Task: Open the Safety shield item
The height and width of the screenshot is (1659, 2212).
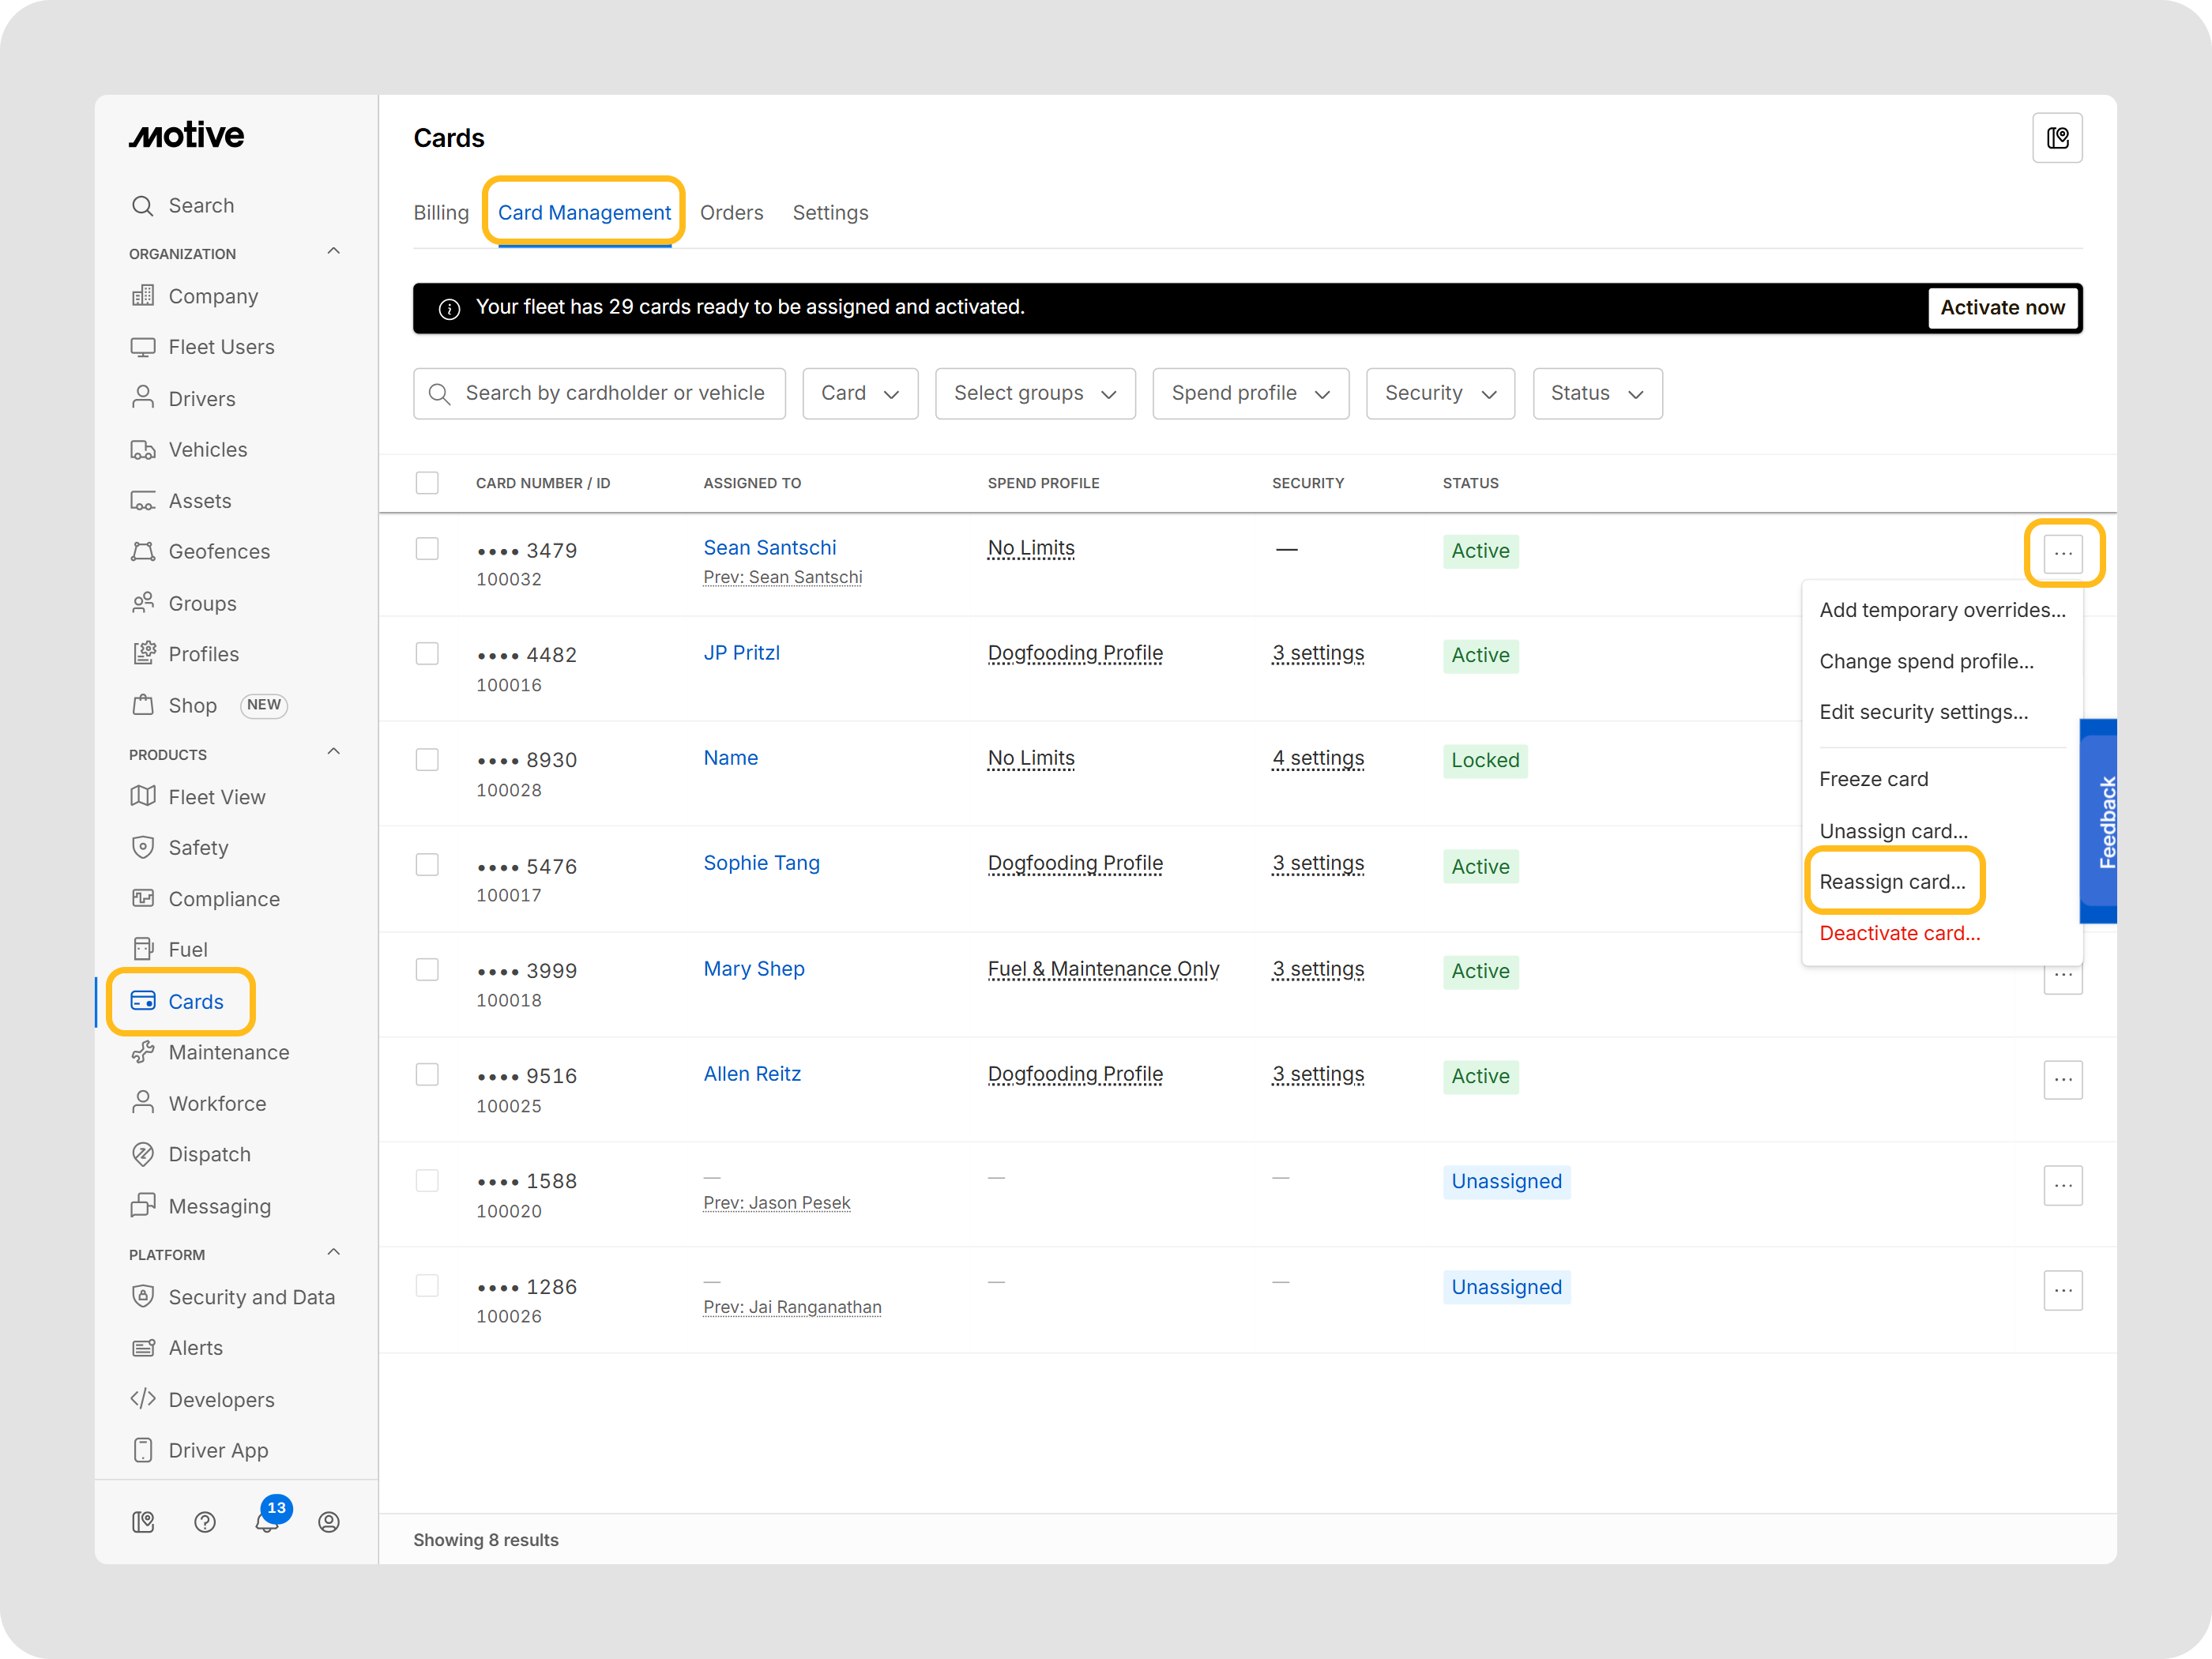Action: pos(198,847)
